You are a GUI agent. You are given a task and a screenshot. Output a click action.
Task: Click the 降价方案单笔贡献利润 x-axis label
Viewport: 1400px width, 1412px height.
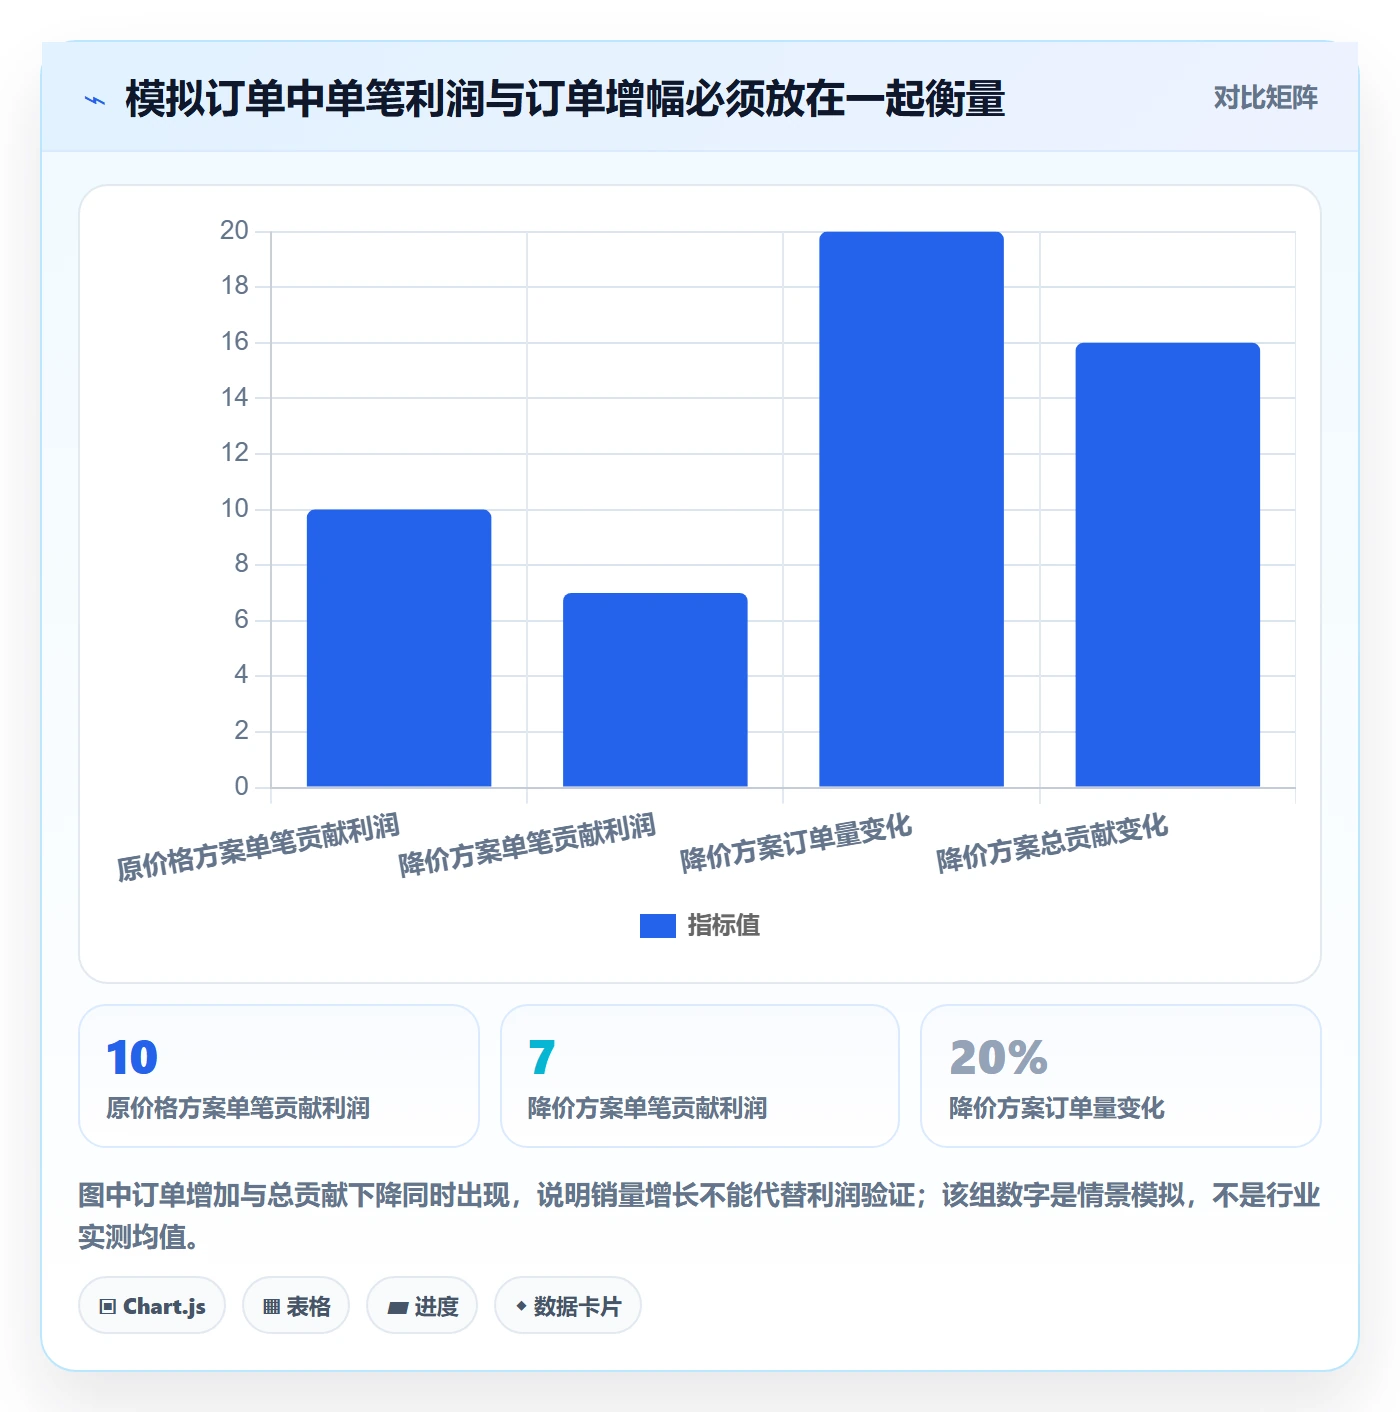tap(527, 845)
